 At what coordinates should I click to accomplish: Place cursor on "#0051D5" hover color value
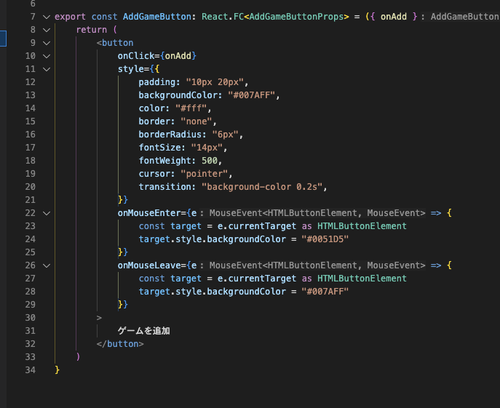[325, 239]
